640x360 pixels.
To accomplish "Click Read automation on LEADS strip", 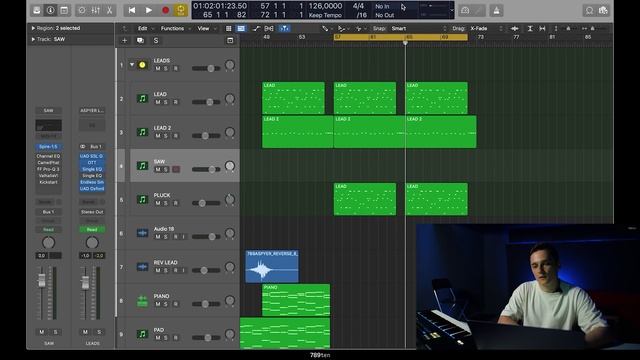I will tap(92, 229).
